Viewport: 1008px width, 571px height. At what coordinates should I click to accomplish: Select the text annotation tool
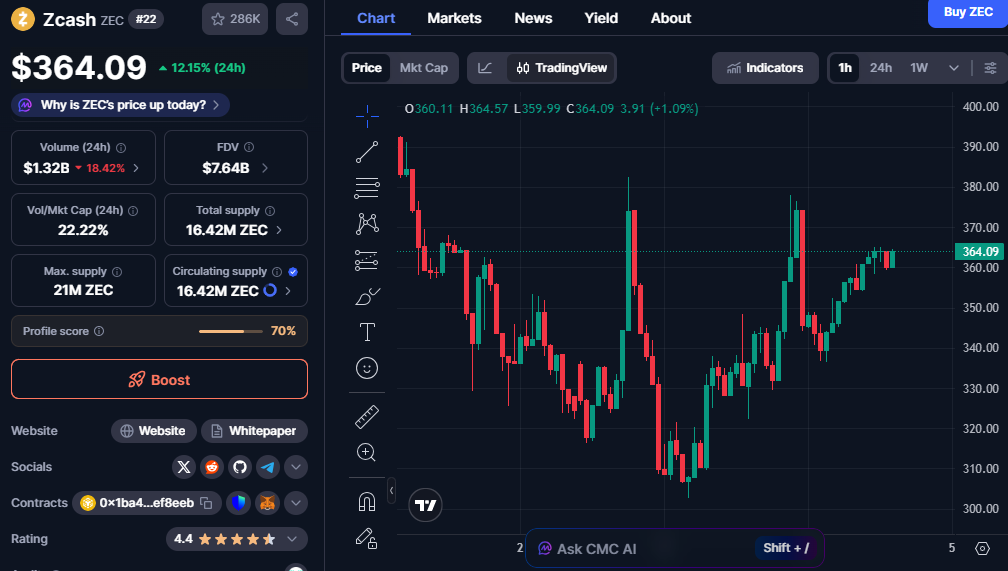[x=367, y=332]
